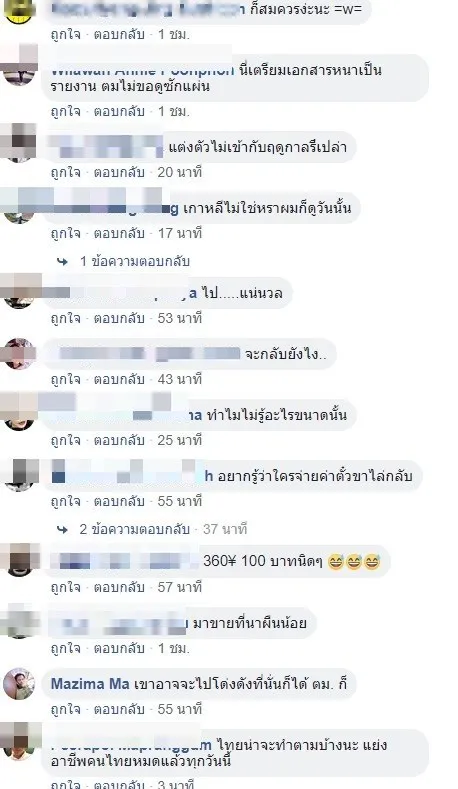This screenshot has height=789, width=458.
Task: Click the reply arrow icon beside 2 ข้อความตอบกลับ
Action: [x=62, y=529]
